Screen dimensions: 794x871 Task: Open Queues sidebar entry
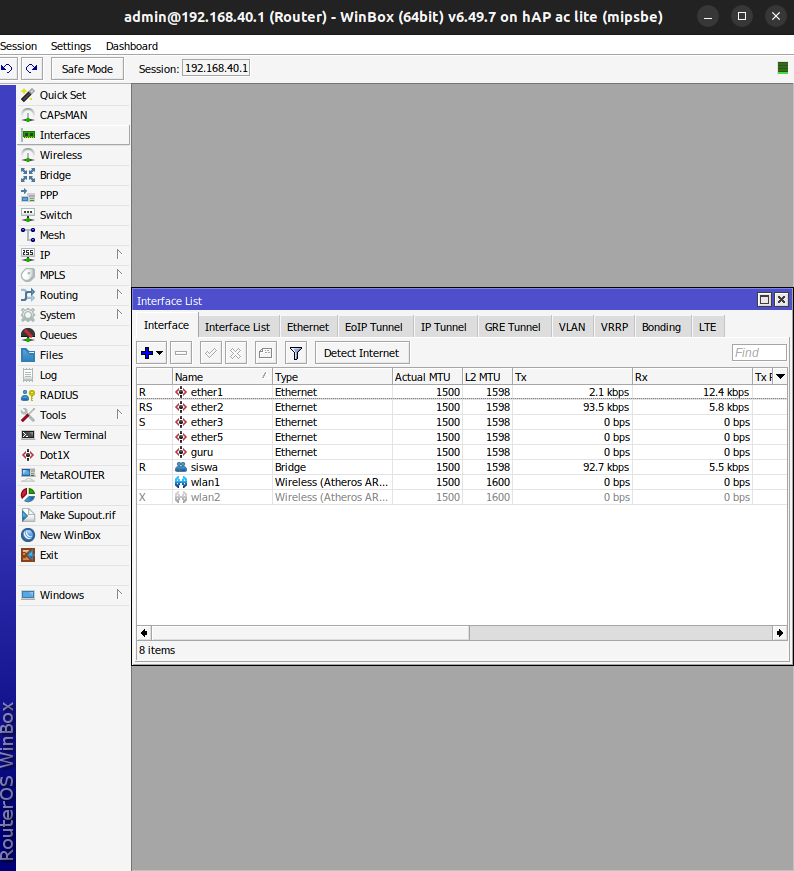point(73,335)
